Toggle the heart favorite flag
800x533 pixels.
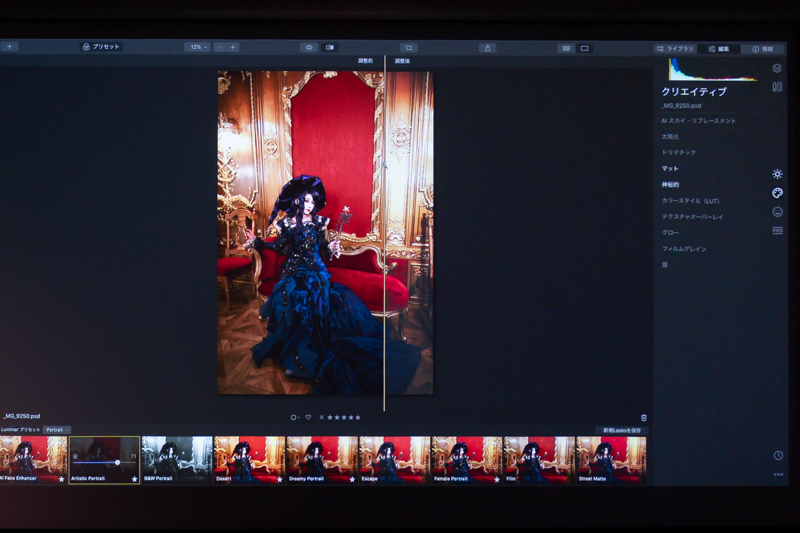pos(308,417)
